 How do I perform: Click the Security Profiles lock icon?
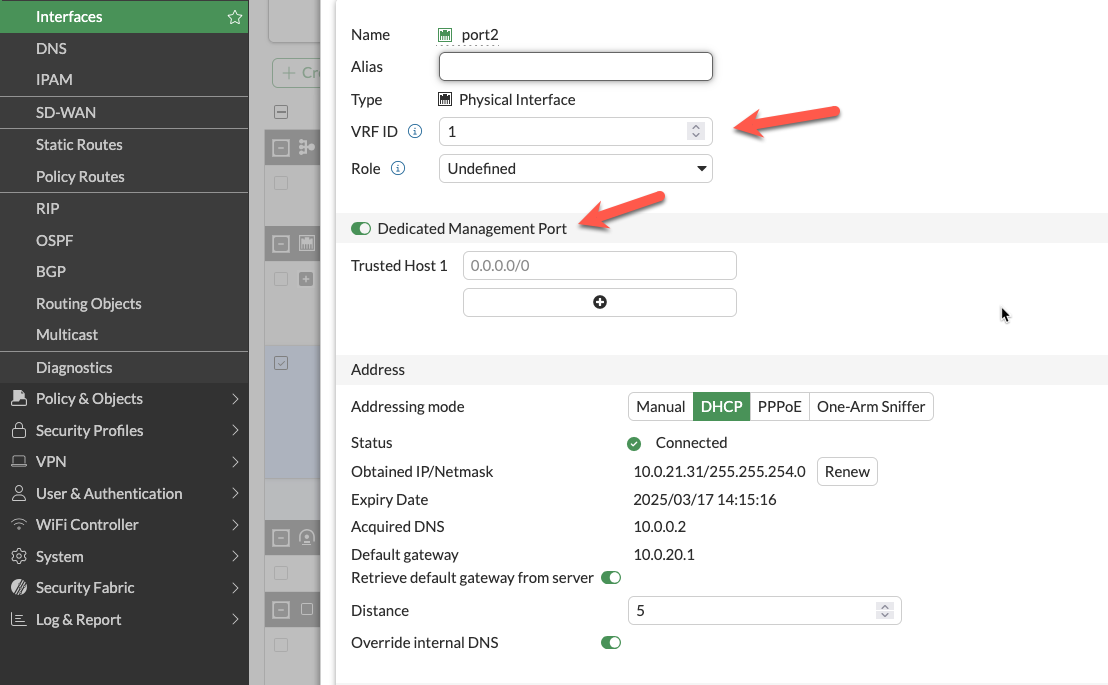click(x=18, y=430)
